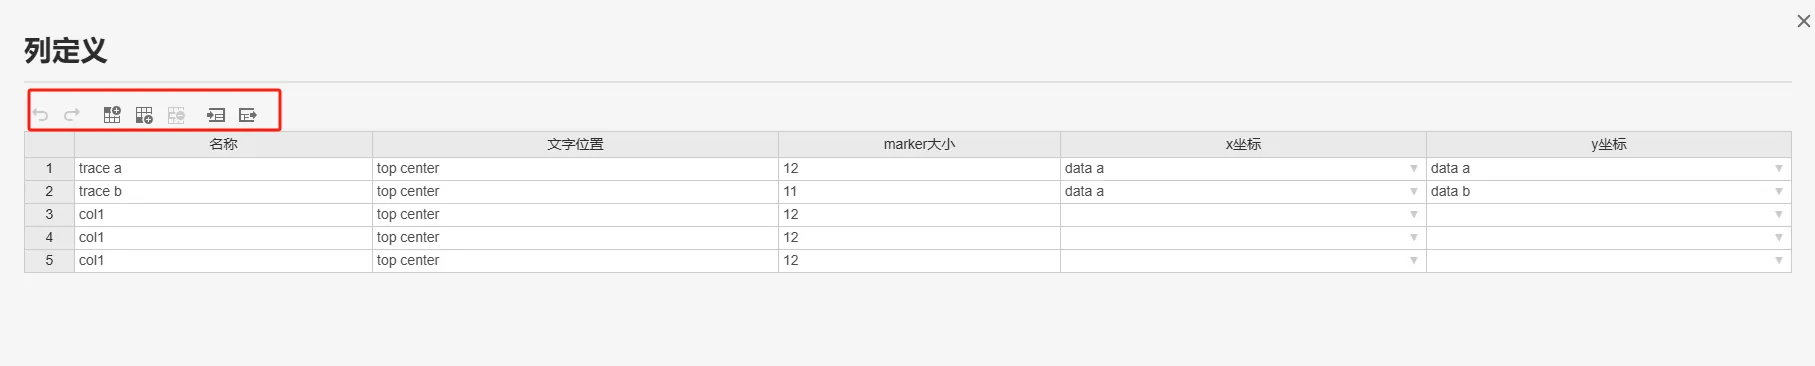Open the x坐标 dropdown in row 3
1815x366 pixels.
pos(1413,215)
